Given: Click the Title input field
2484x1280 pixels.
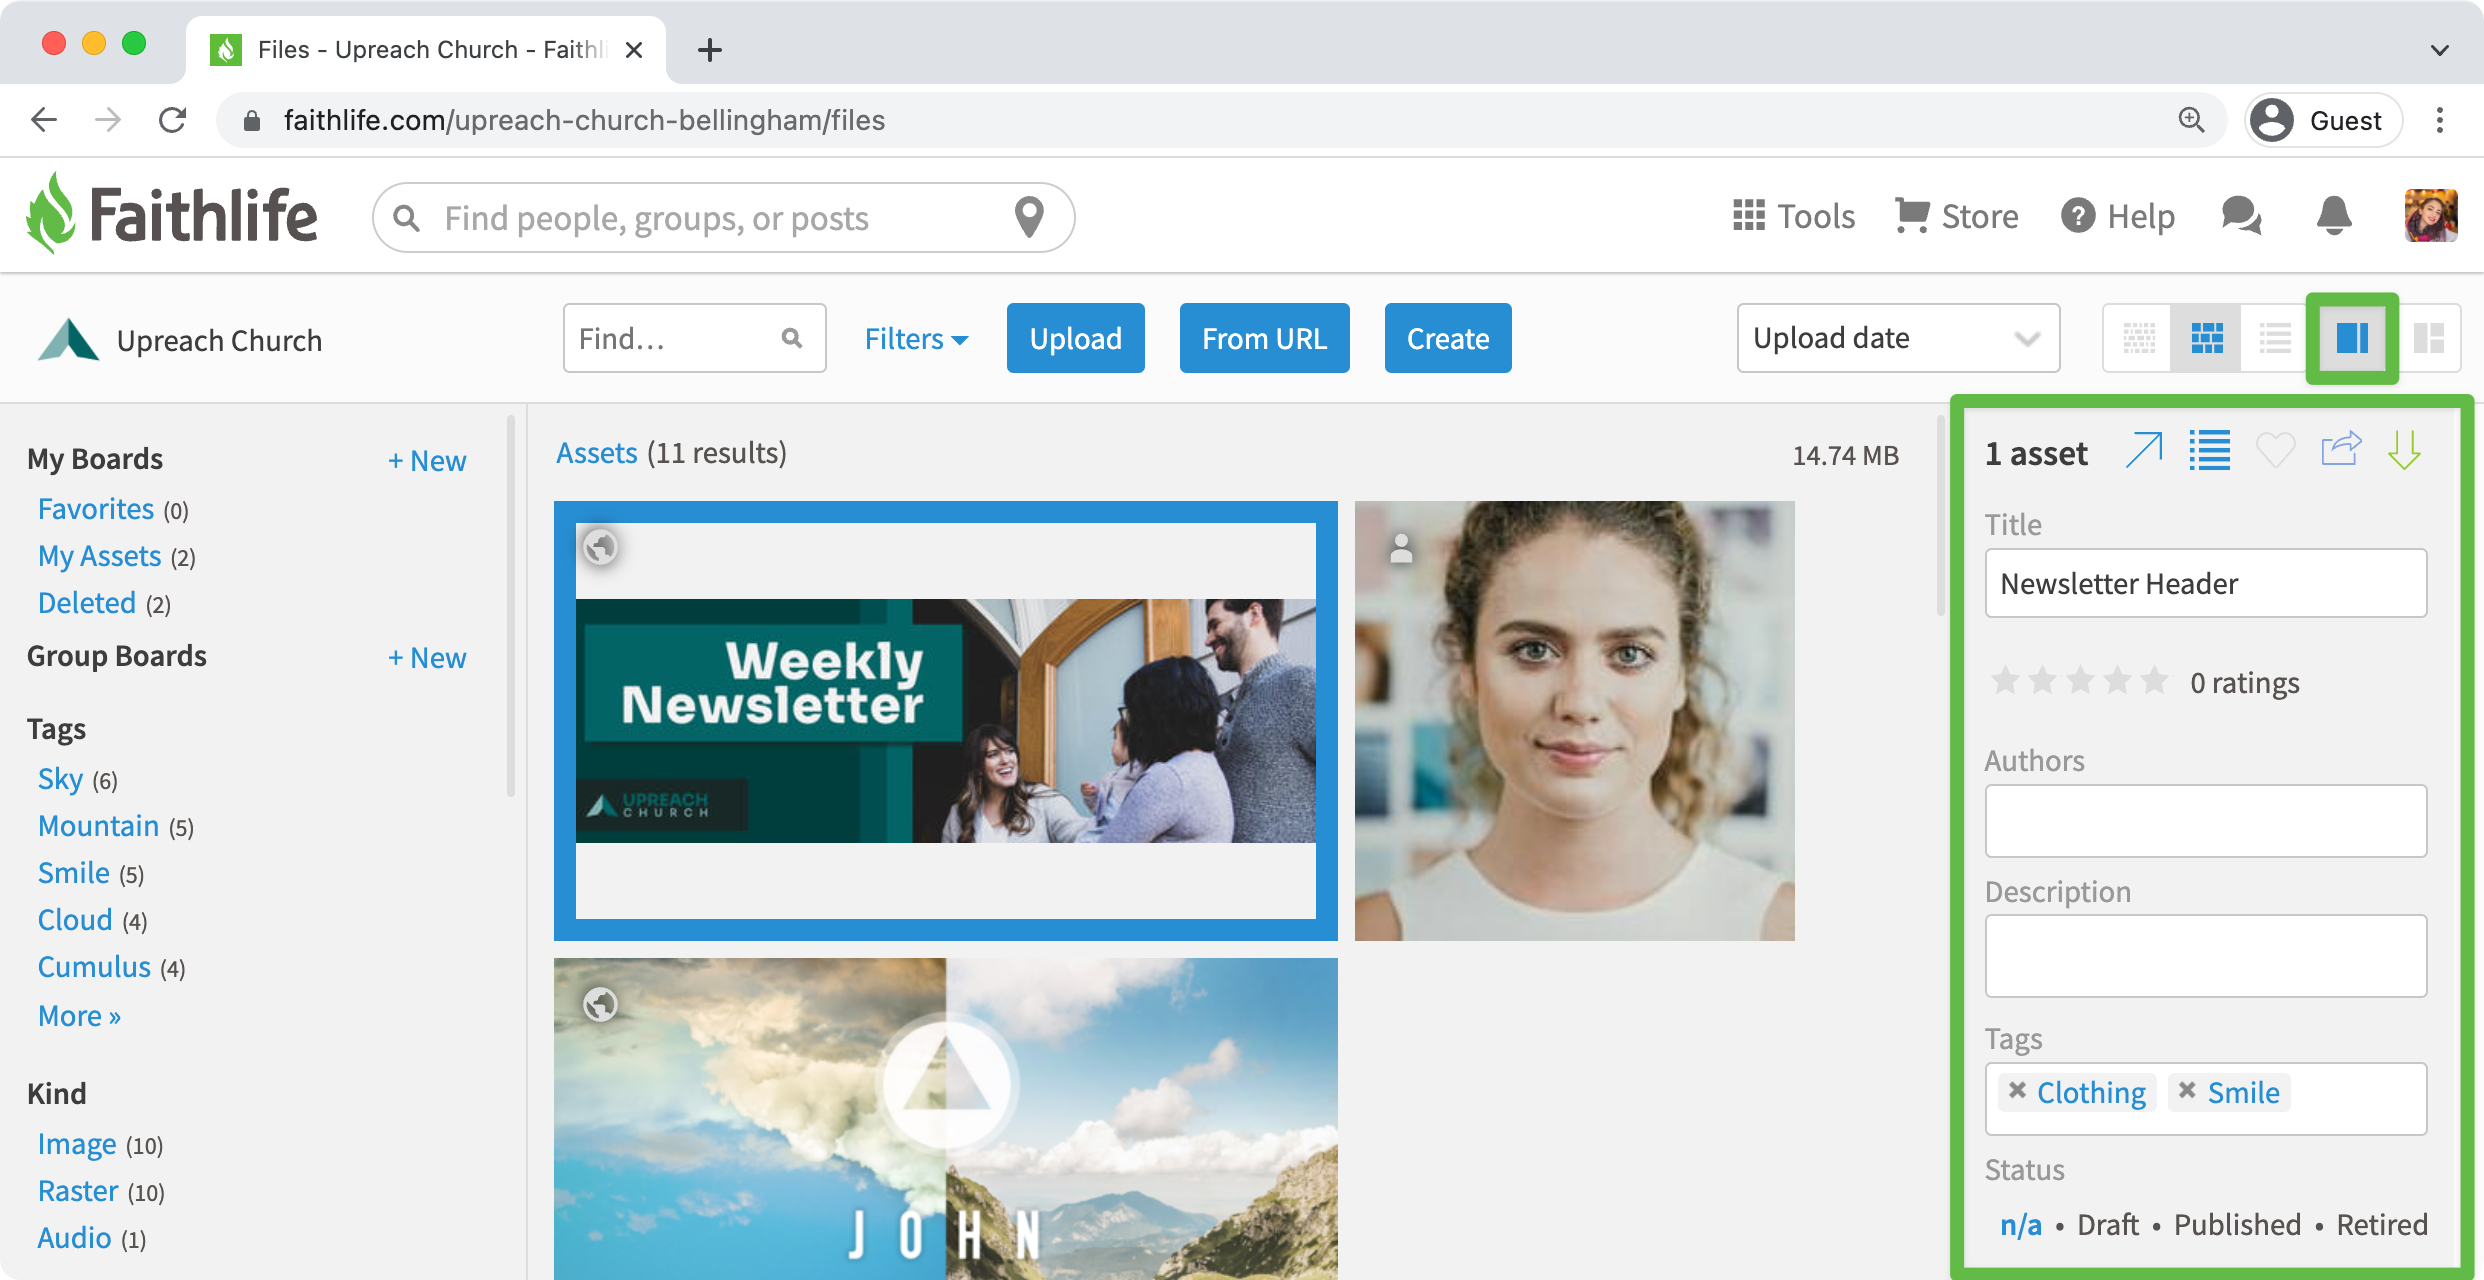Looking at the screenshot, I should 2205,583.
